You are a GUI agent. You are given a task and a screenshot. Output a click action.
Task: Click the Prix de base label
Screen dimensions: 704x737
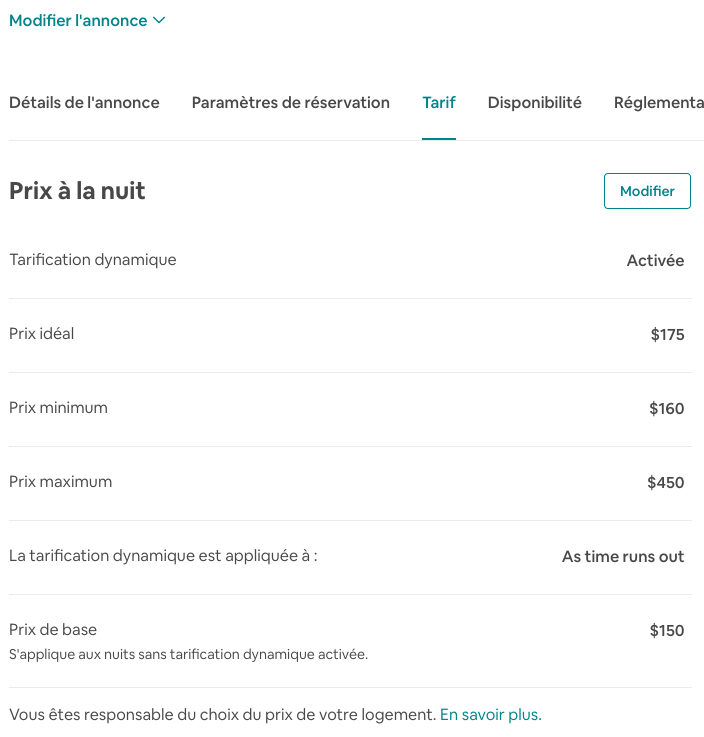click(x=53, y=630)
